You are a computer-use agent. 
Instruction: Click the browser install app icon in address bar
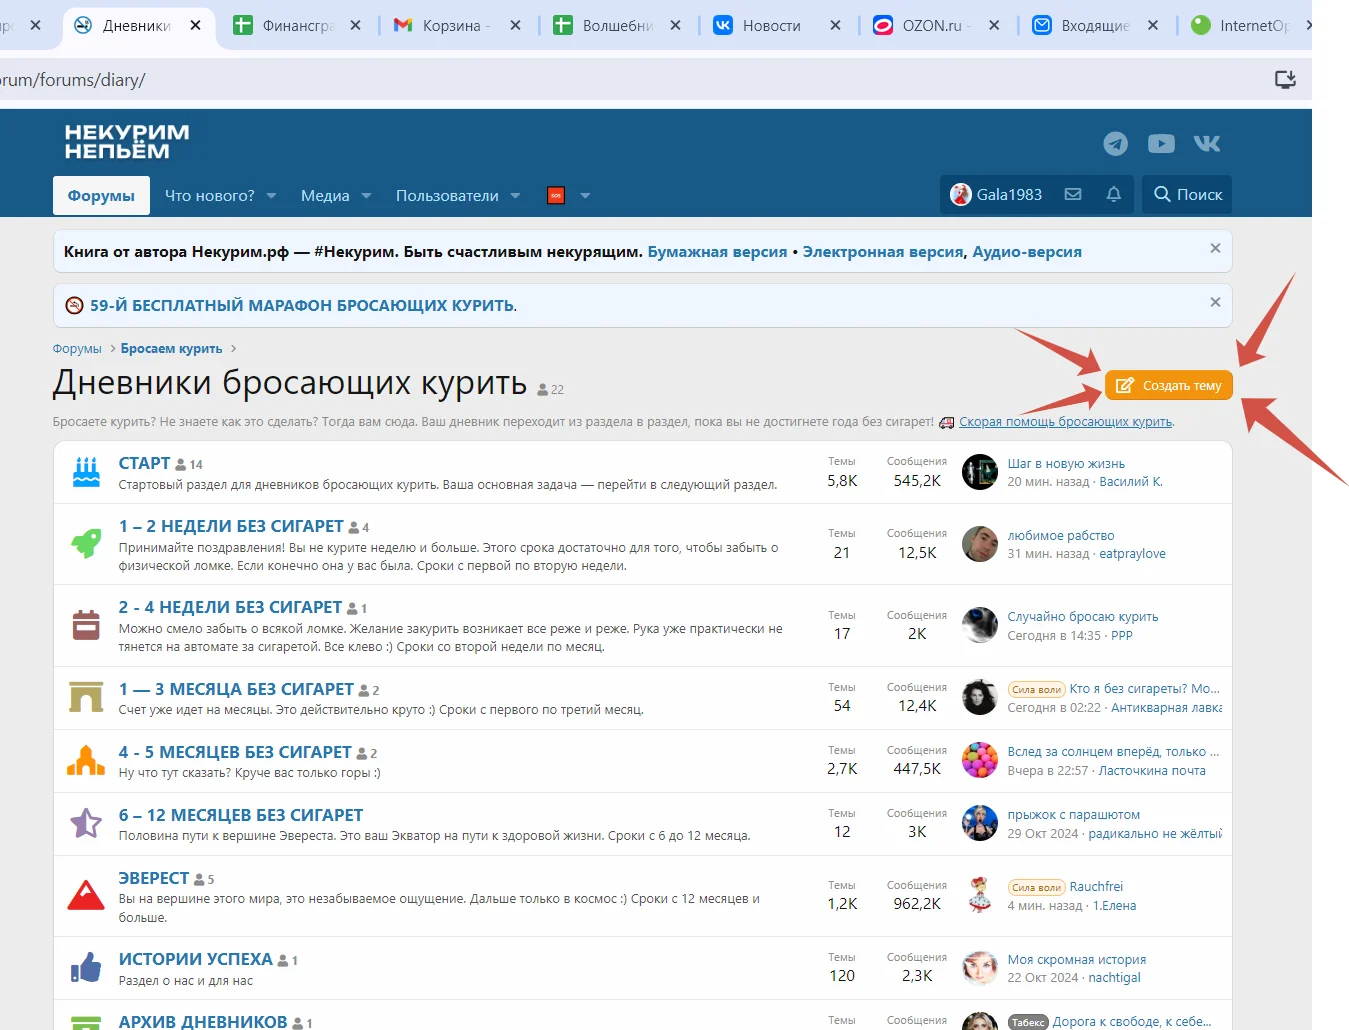[x=1285, y=79]
